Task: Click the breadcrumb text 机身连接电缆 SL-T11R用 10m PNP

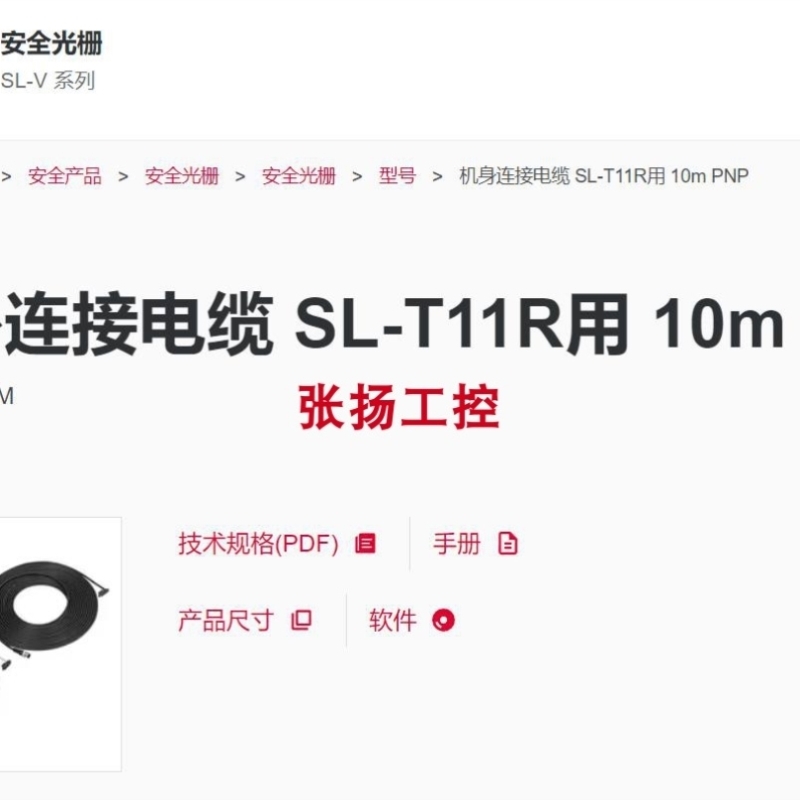Action: click(x=604, y=176)
